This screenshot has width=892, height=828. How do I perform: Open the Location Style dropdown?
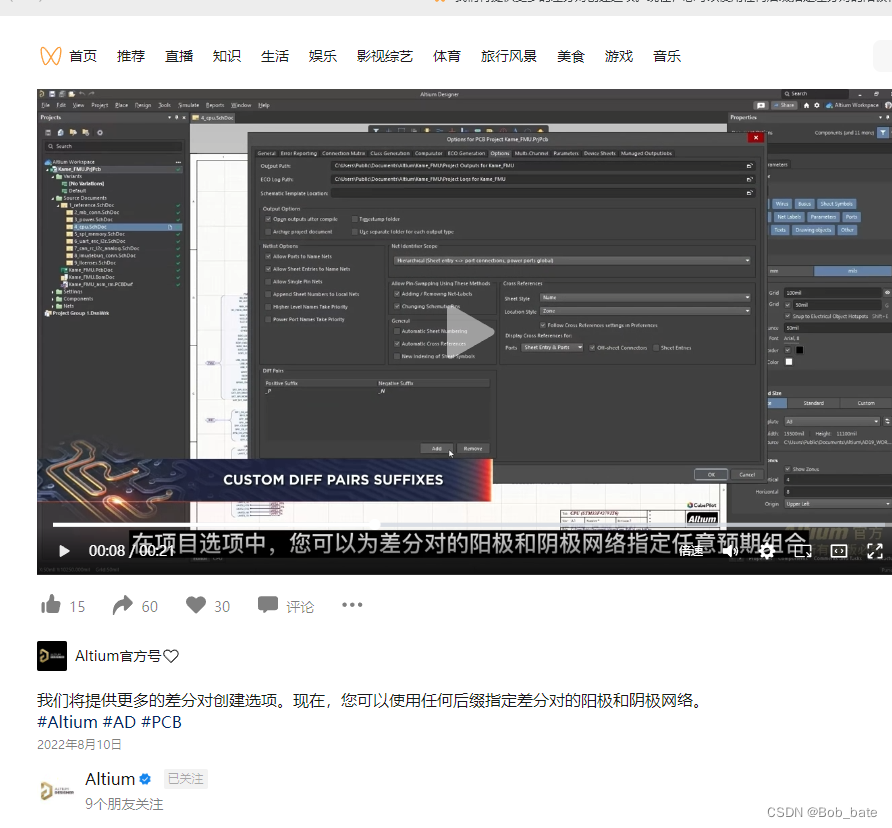coord(645,311)
